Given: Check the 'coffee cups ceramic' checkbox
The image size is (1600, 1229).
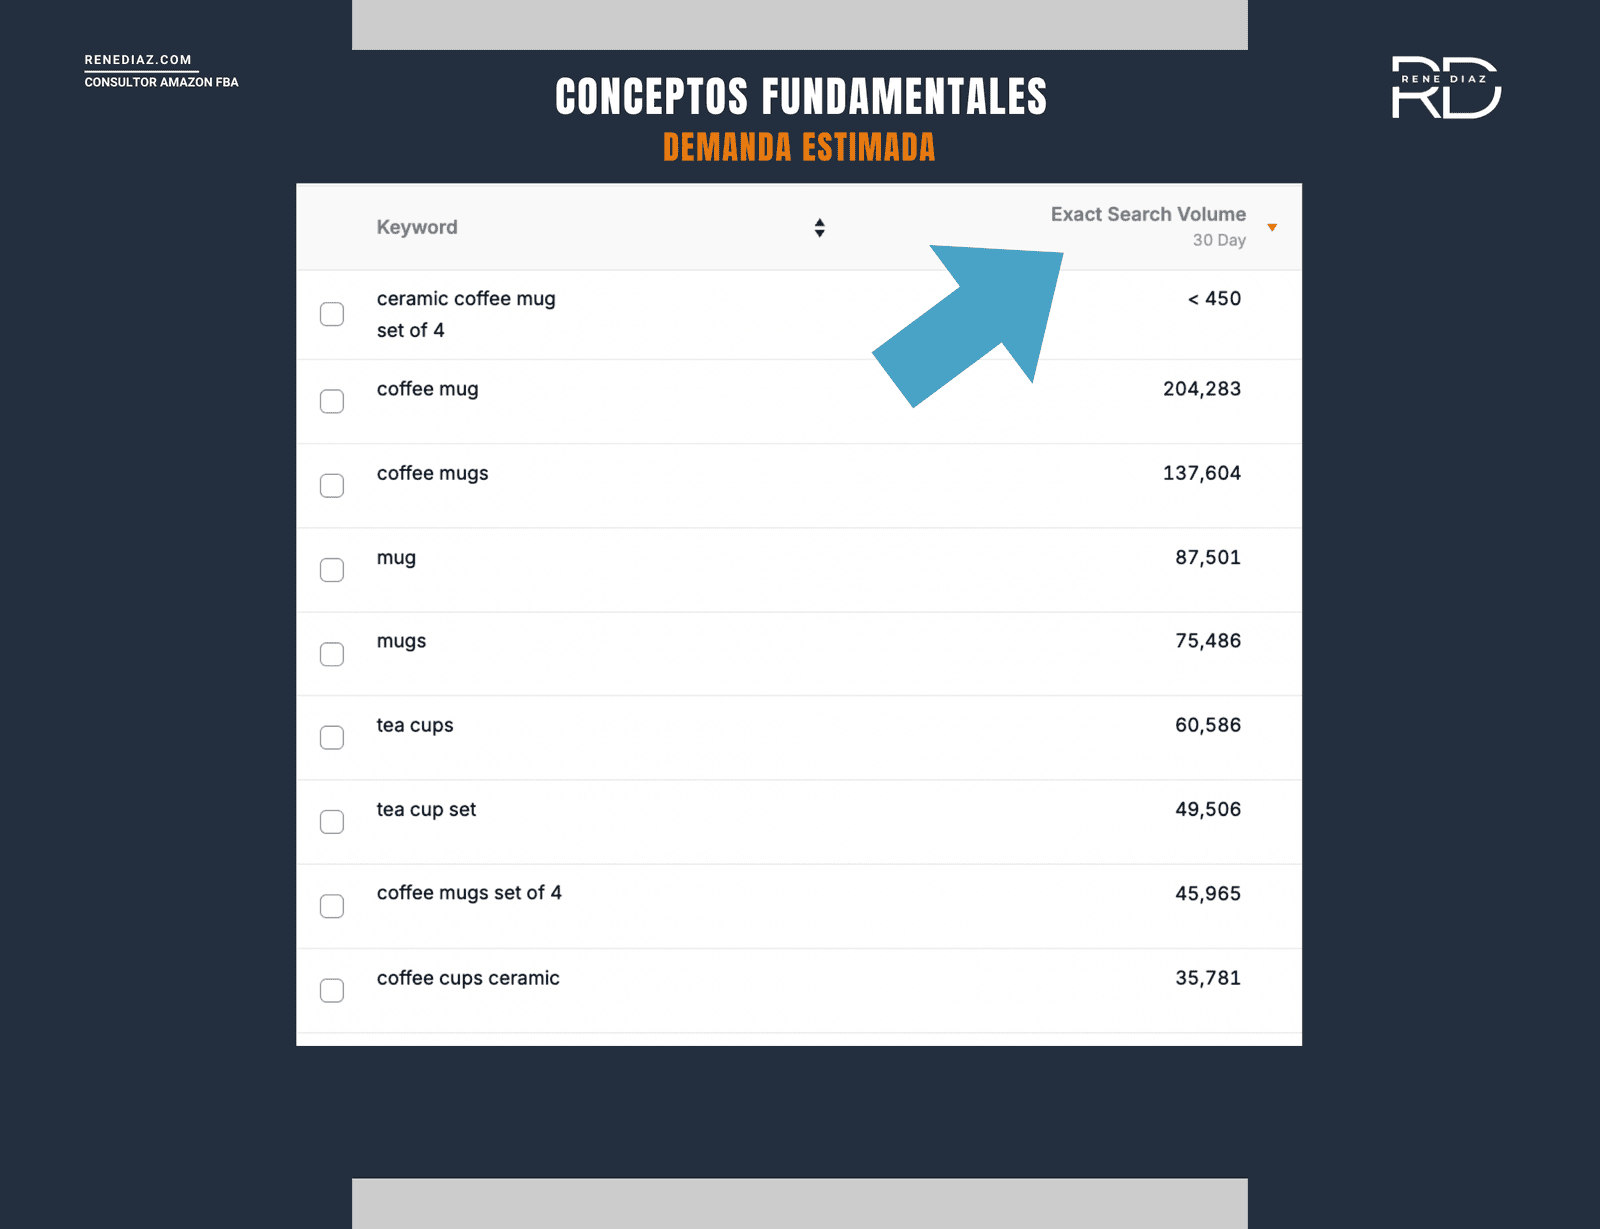Looking at the screenshot, I should (x=332, y=990).
